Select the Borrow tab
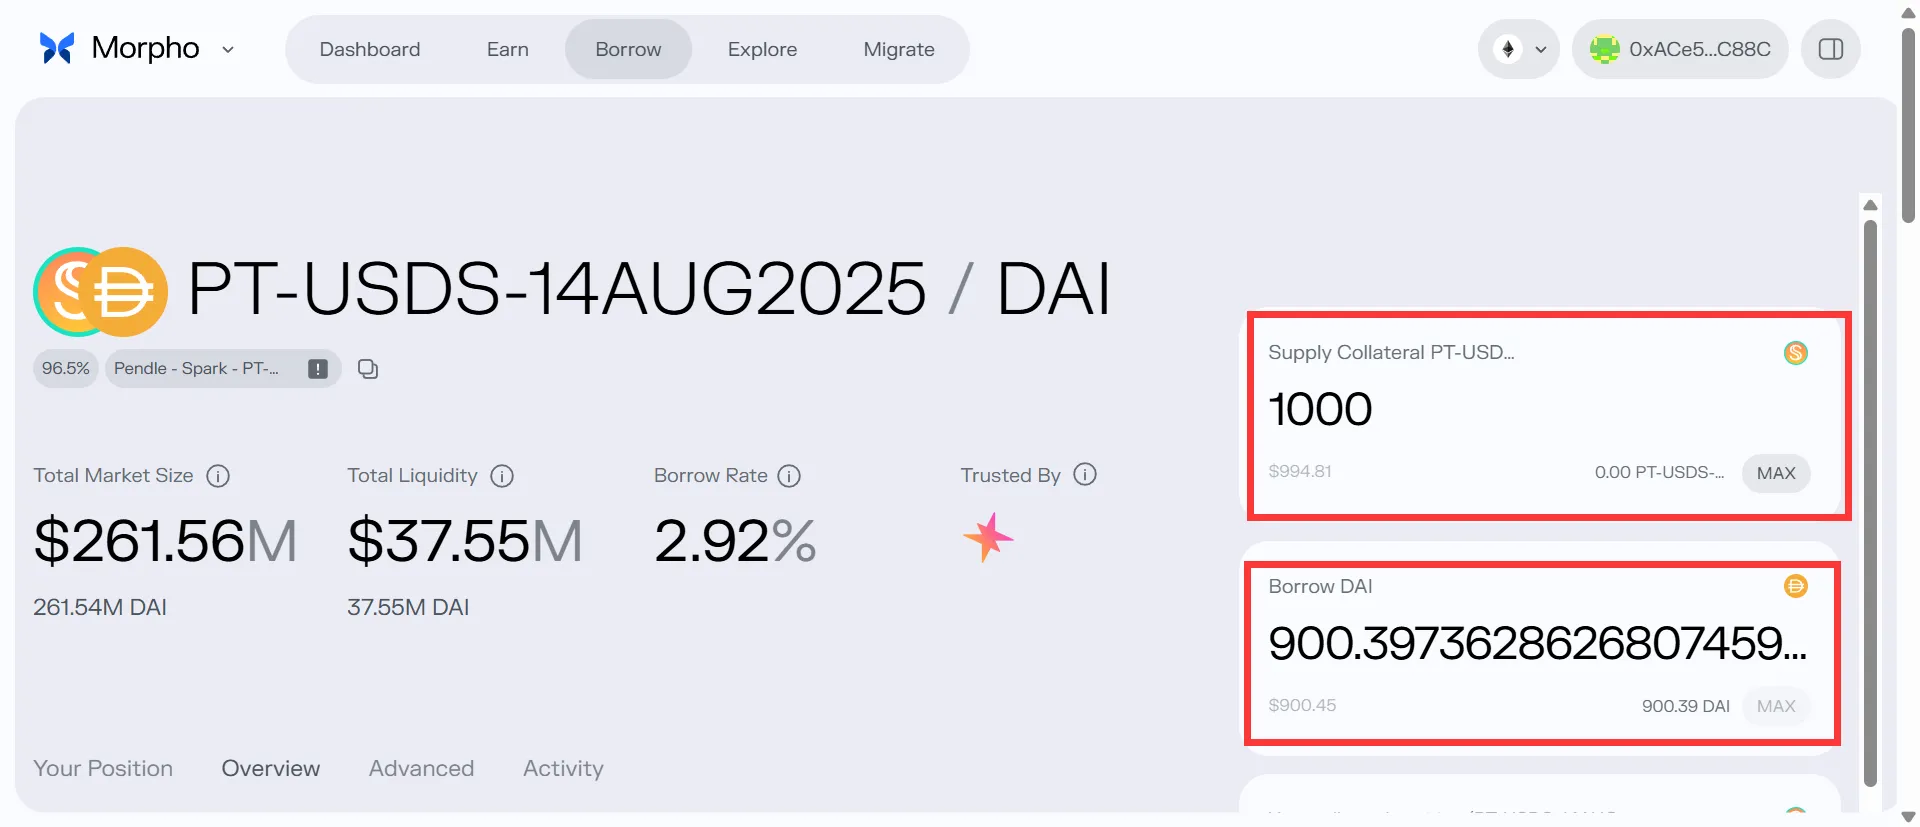Viewport: 1920px width, 827px height. [x=628, y=49]
